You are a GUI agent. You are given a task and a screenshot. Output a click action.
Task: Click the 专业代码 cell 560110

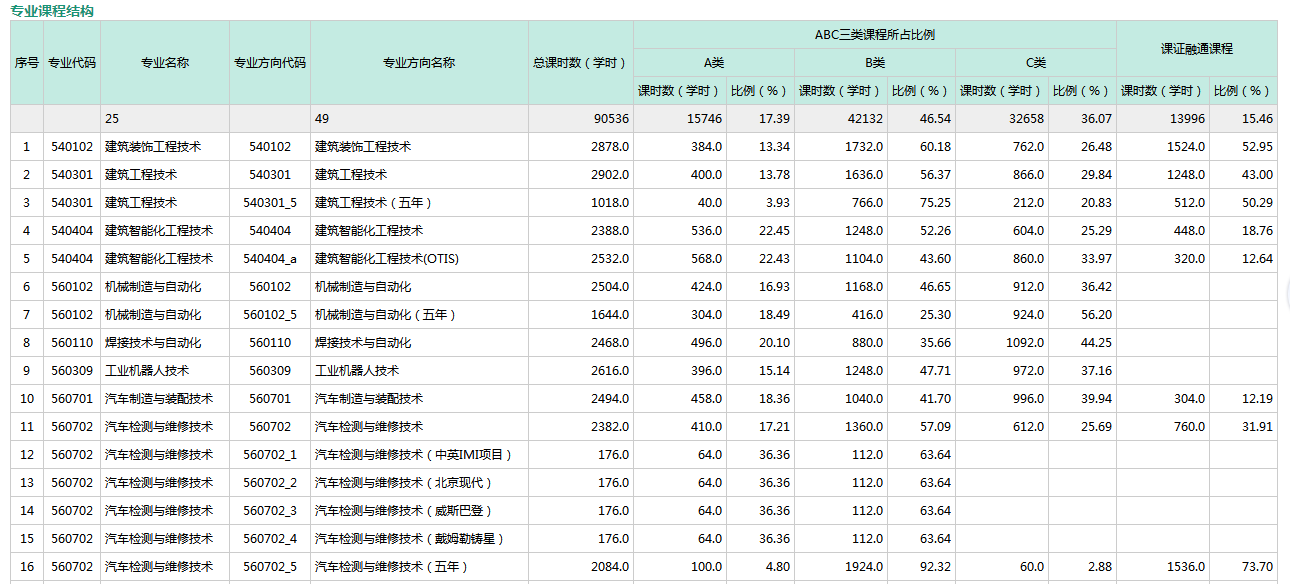pyautogui.click(x=72, y=342)
